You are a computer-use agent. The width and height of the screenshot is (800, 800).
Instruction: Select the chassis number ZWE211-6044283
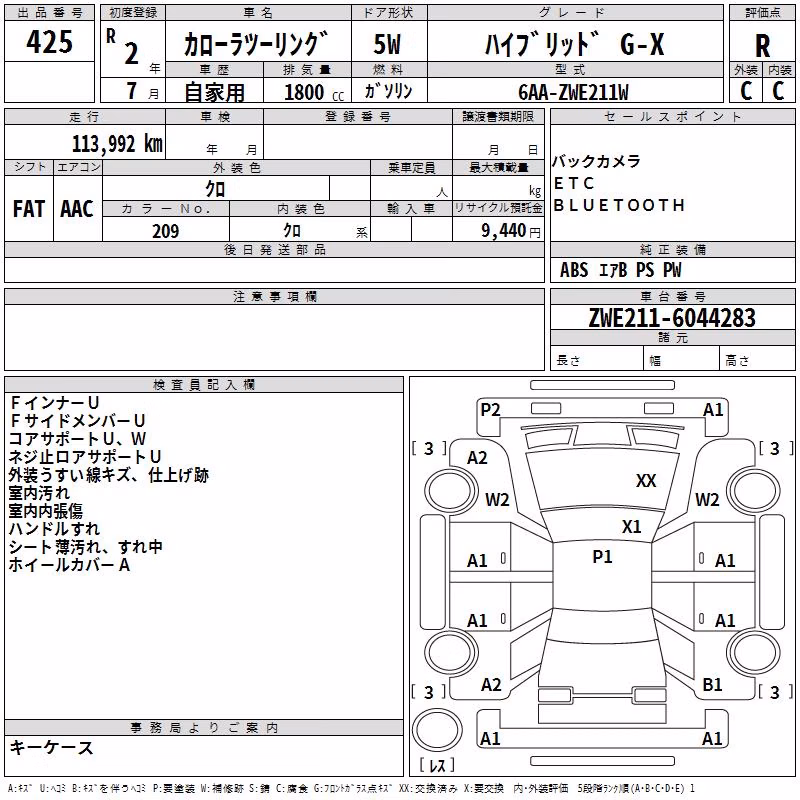click(x=672, y=318)
